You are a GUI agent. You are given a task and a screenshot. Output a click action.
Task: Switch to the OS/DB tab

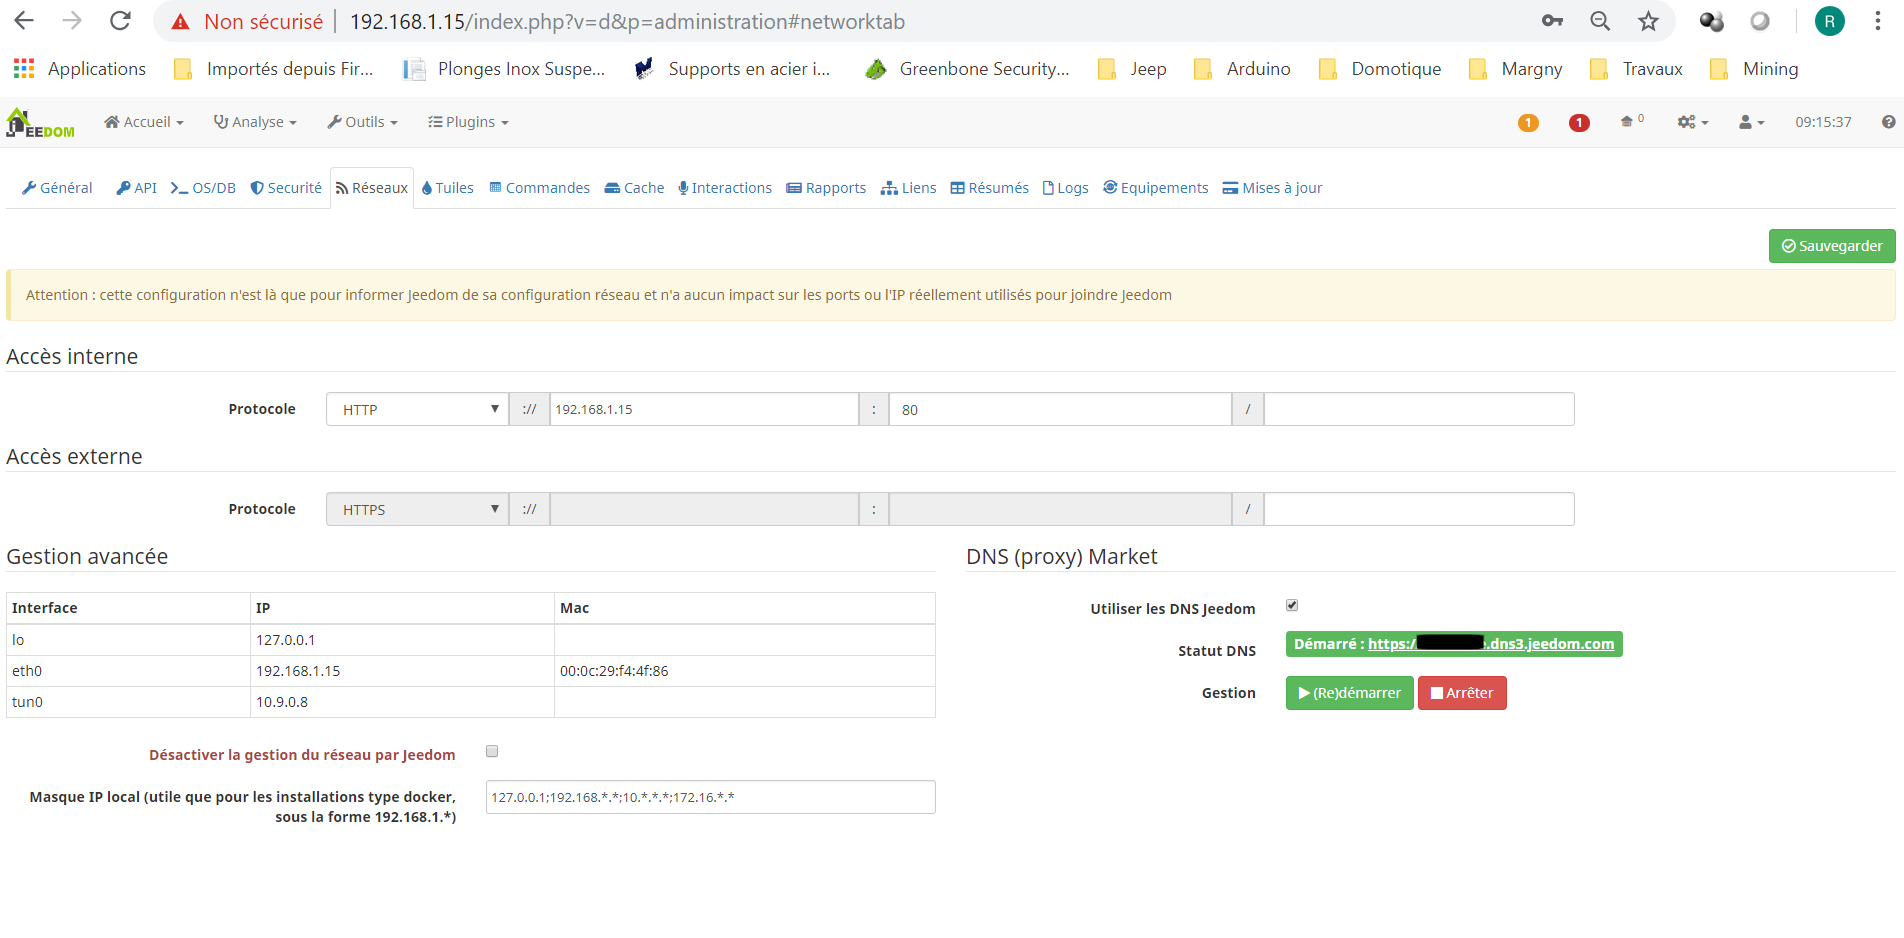click(x=203, y=188)
